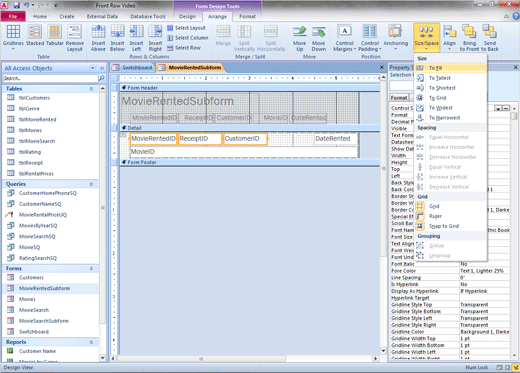This screenshot has width=520, height=373.
Task: Click the Form Header section bar
Action: coord(250,88)
